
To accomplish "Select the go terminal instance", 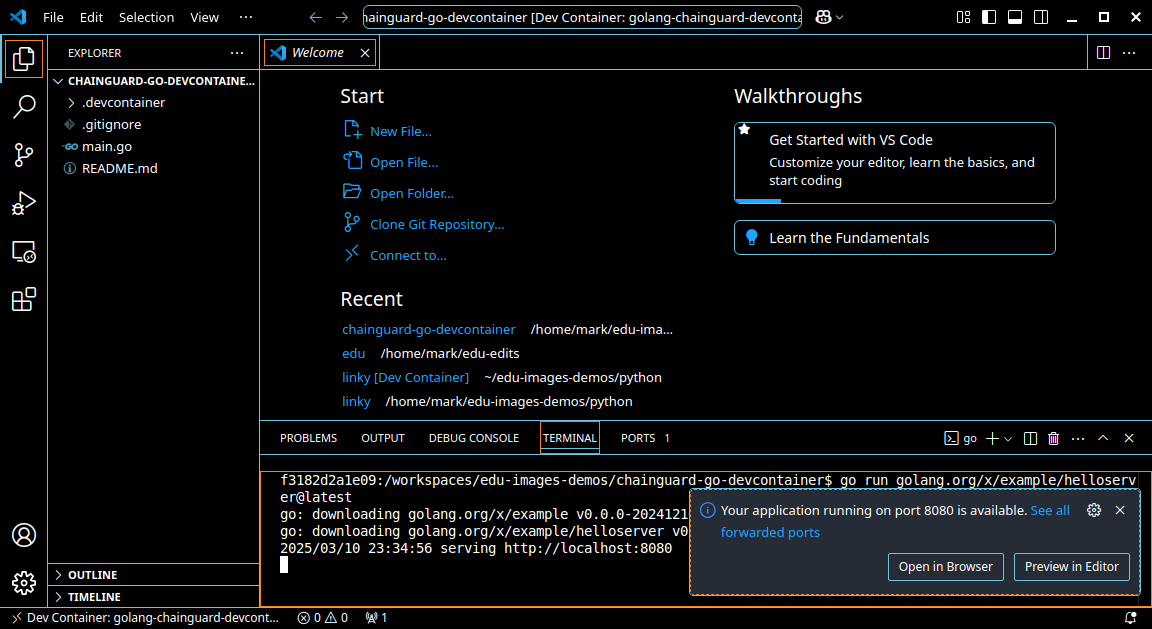I will (961, 439).
